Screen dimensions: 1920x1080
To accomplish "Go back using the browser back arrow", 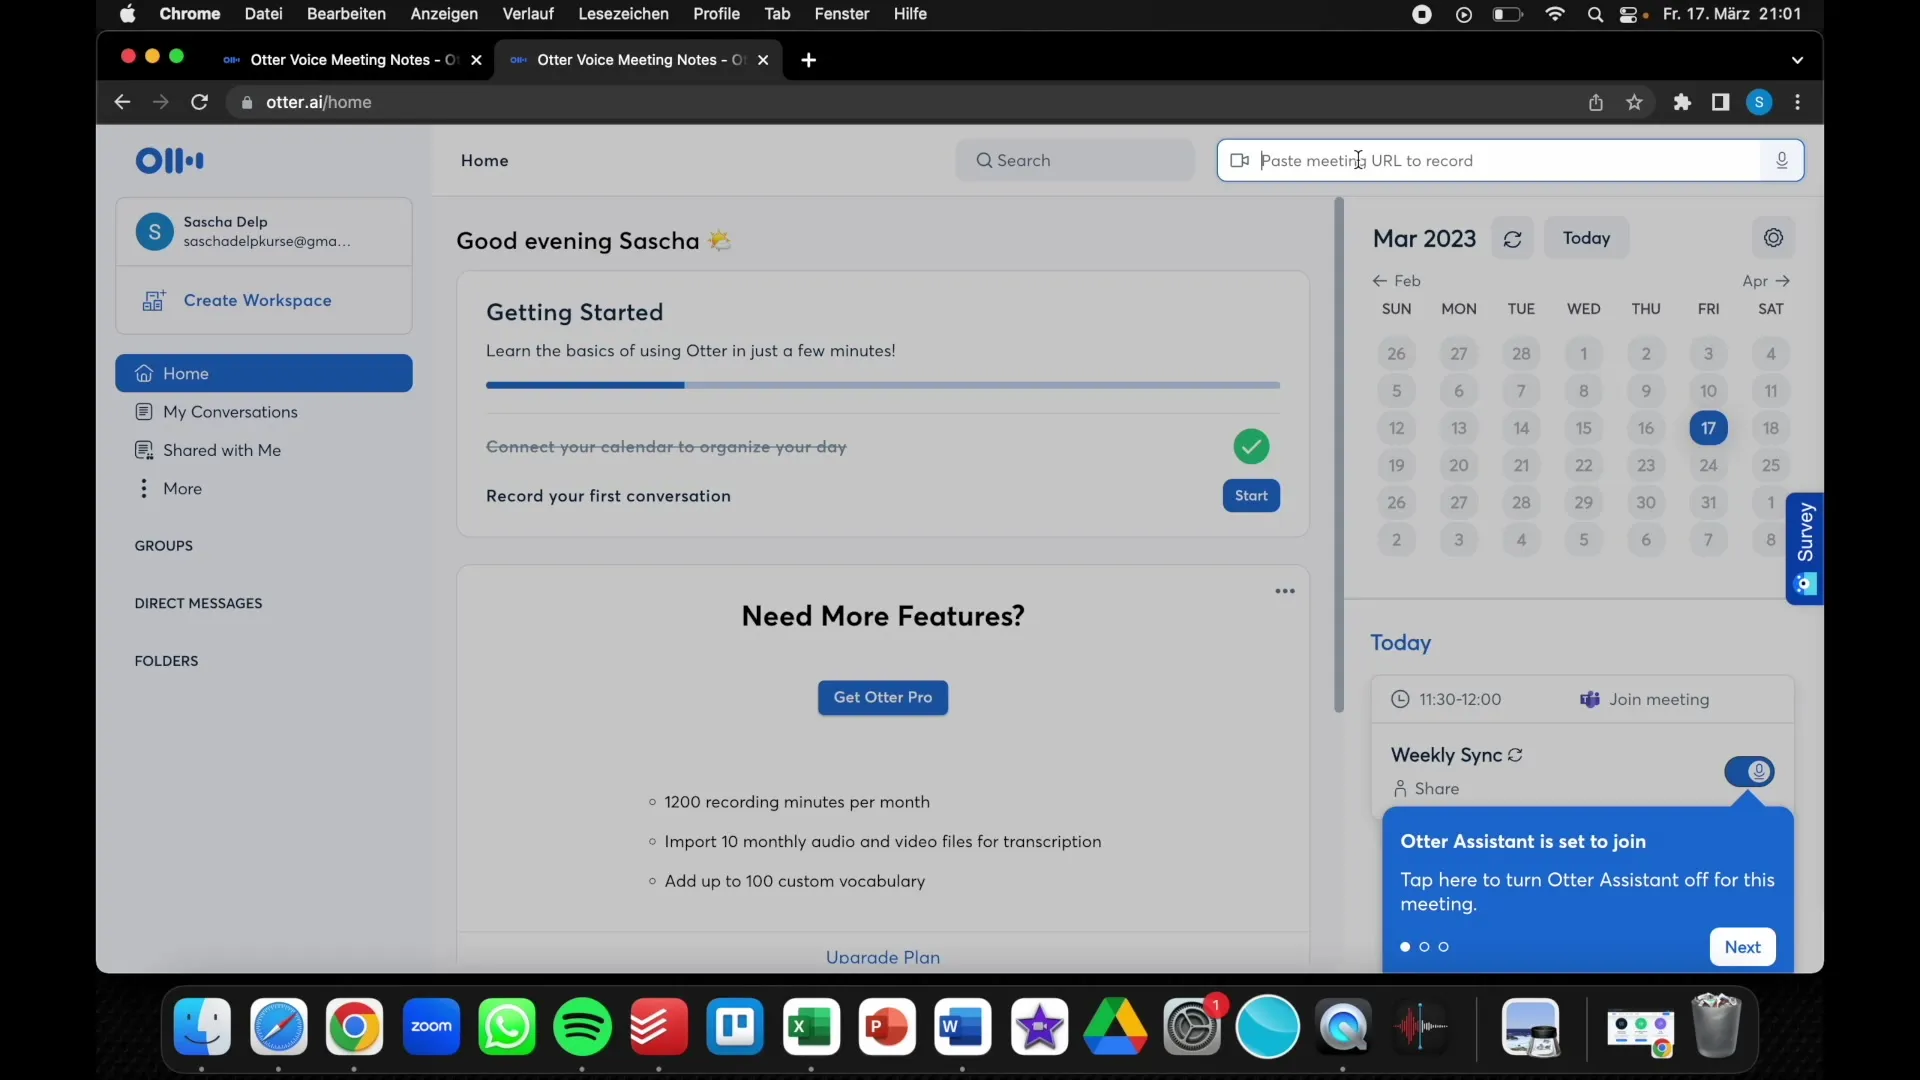I will 122,102.
